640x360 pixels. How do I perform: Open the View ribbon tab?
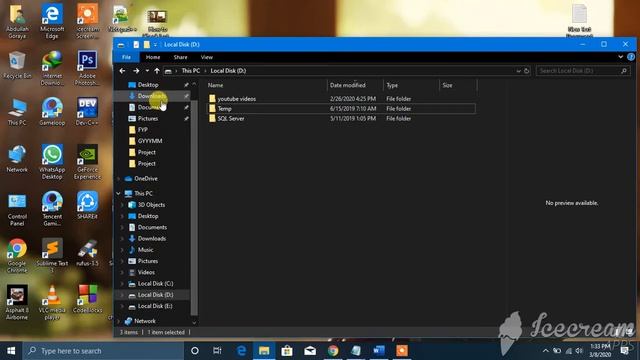click(x=207, y=57)
